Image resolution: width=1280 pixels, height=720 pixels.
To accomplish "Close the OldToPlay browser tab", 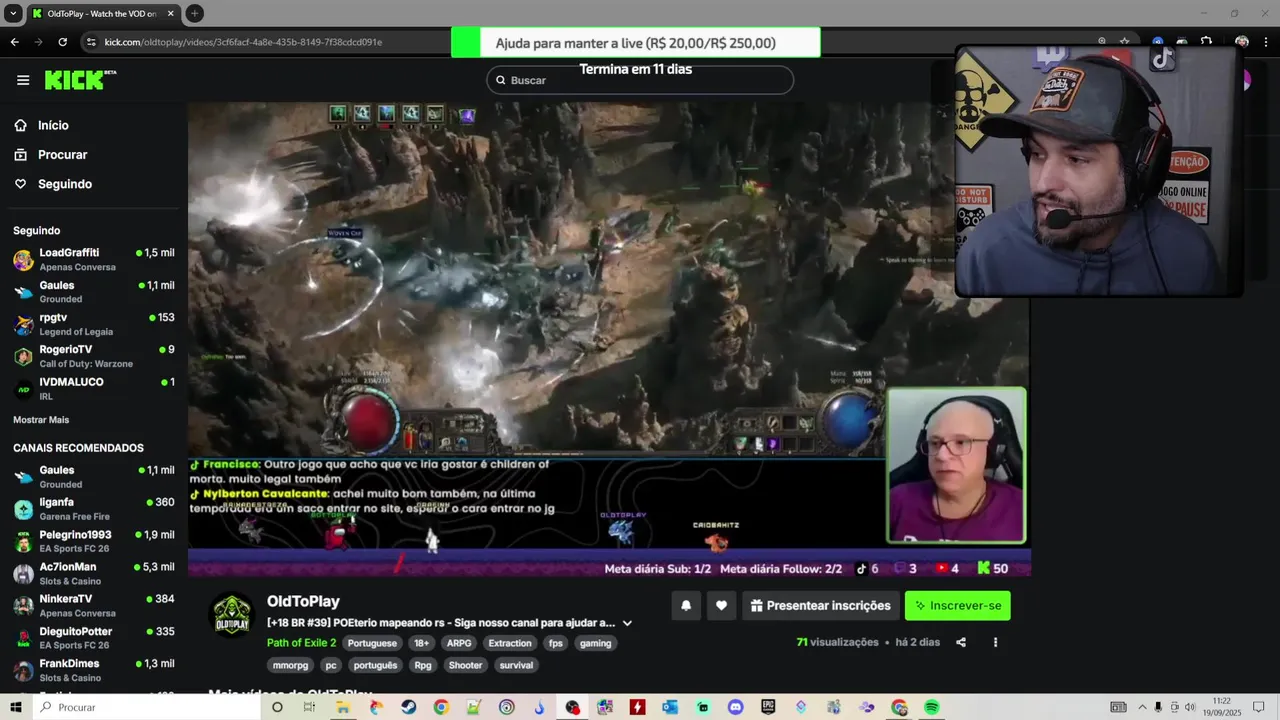I will pos(170,13).
